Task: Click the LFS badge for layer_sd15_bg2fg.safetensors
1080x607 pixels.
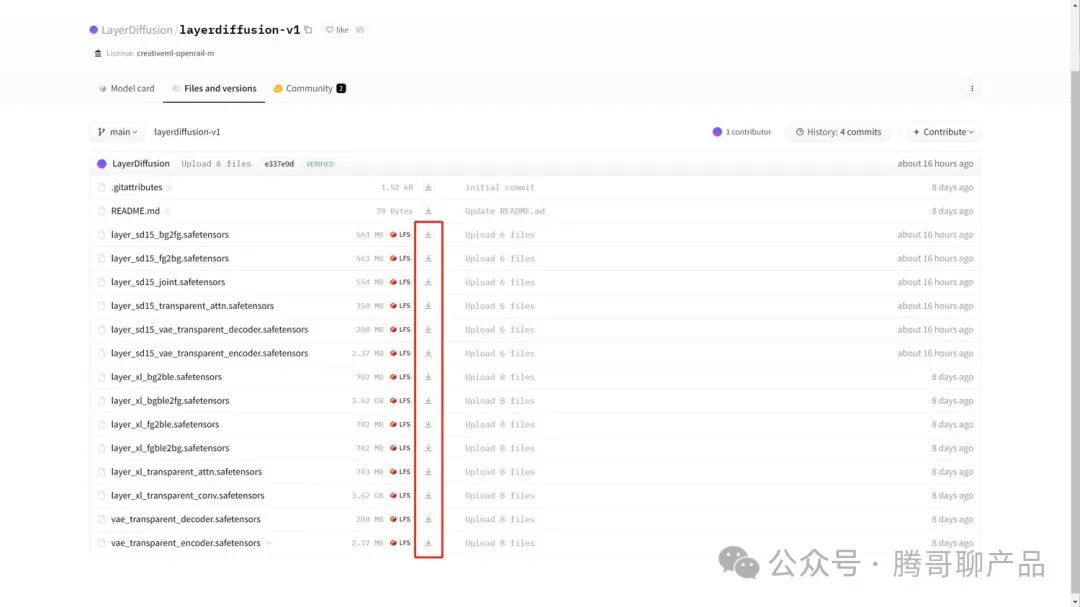Action: coord(400,235)
